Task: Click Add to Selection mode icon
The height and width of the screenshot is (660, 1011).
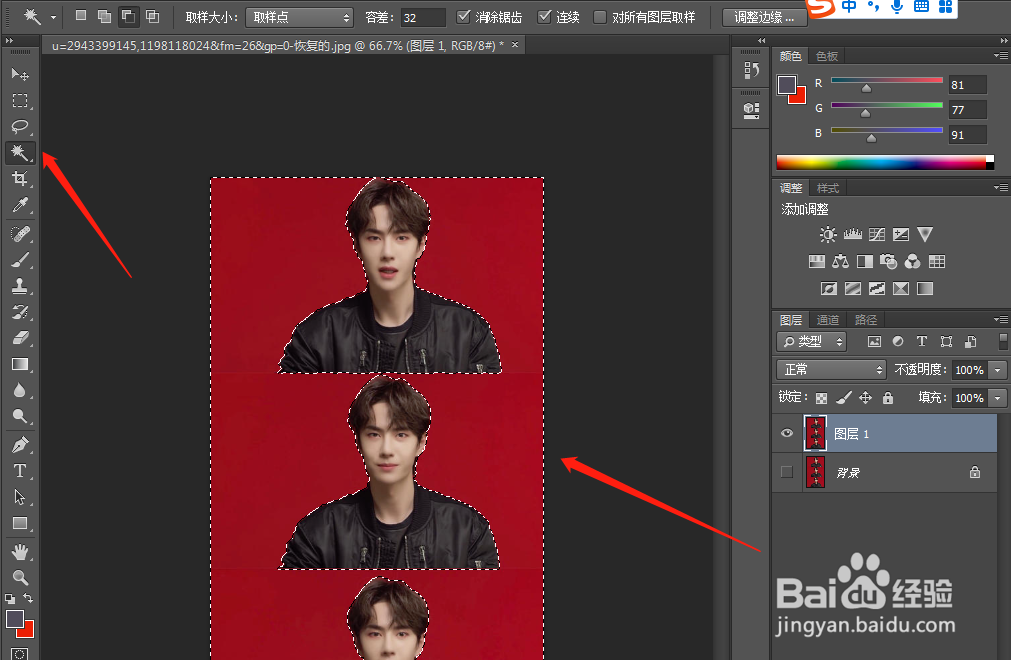Action: [104, 16]
